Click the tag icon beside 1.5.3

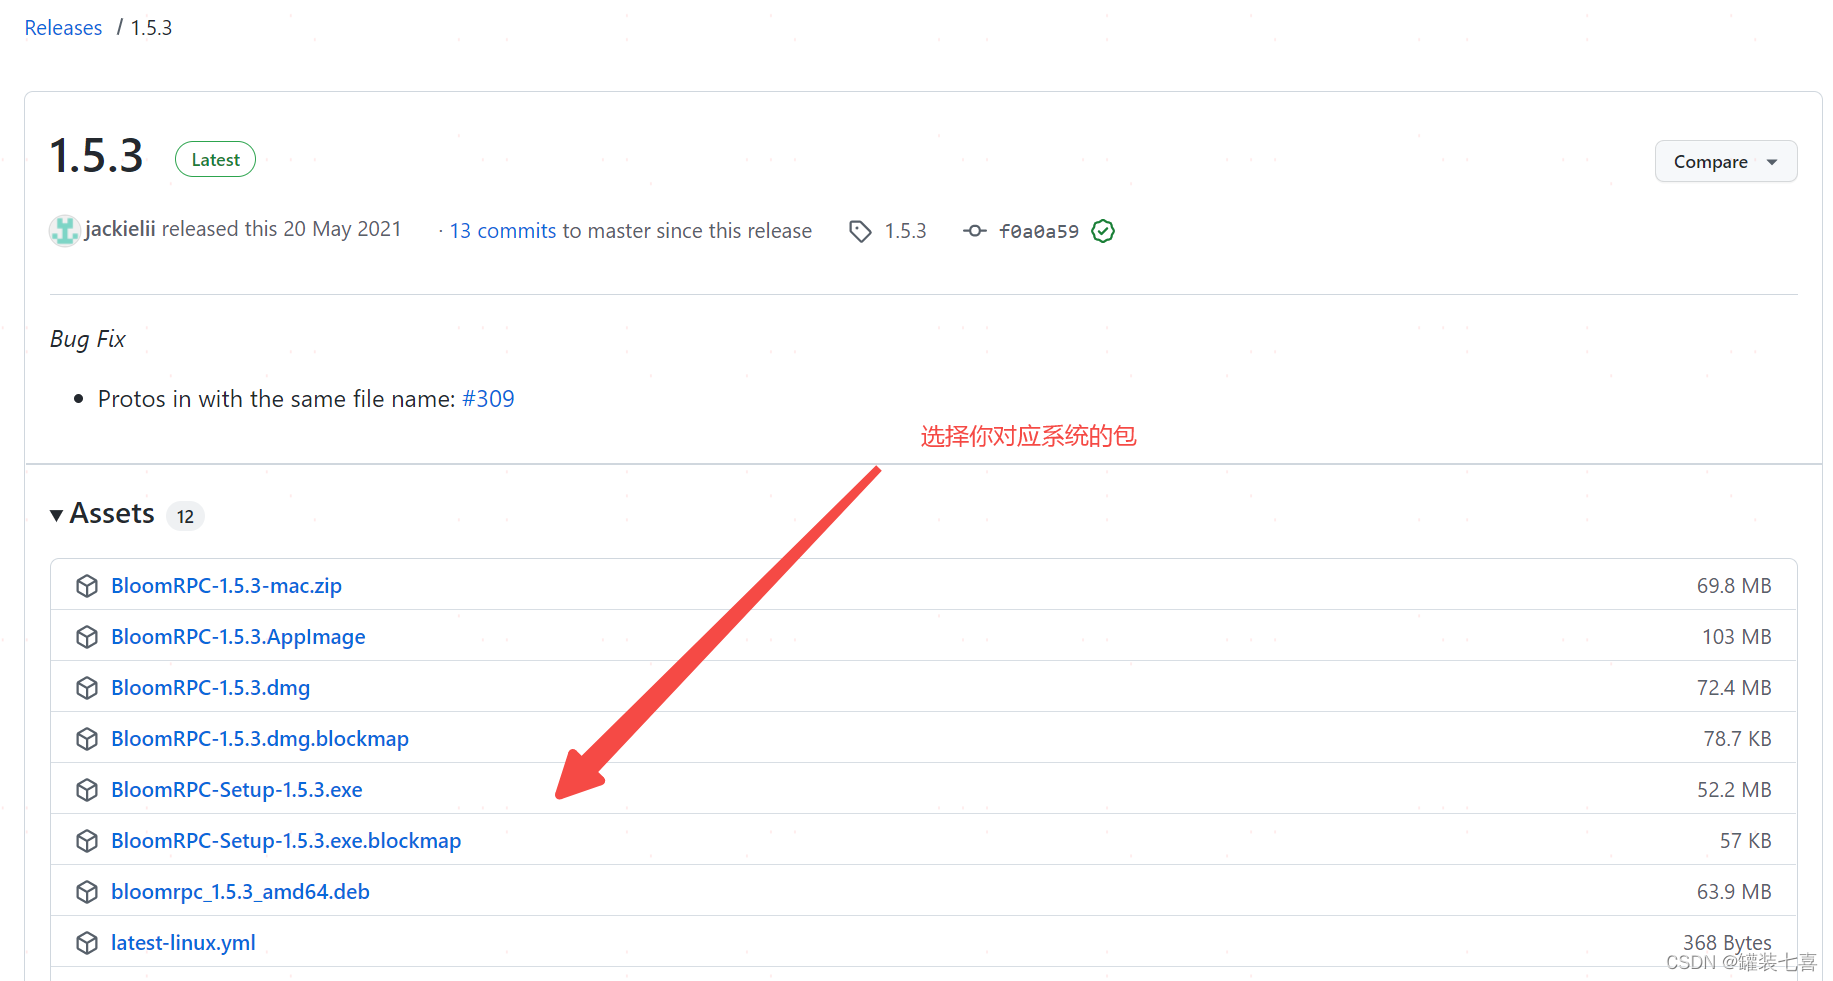[x=860, y=231]
